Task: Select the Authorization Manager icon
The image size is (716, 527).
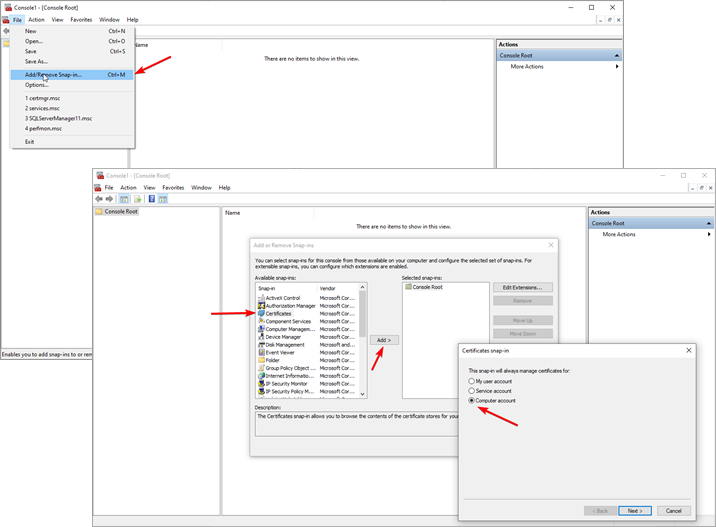Action: (261, 306)
